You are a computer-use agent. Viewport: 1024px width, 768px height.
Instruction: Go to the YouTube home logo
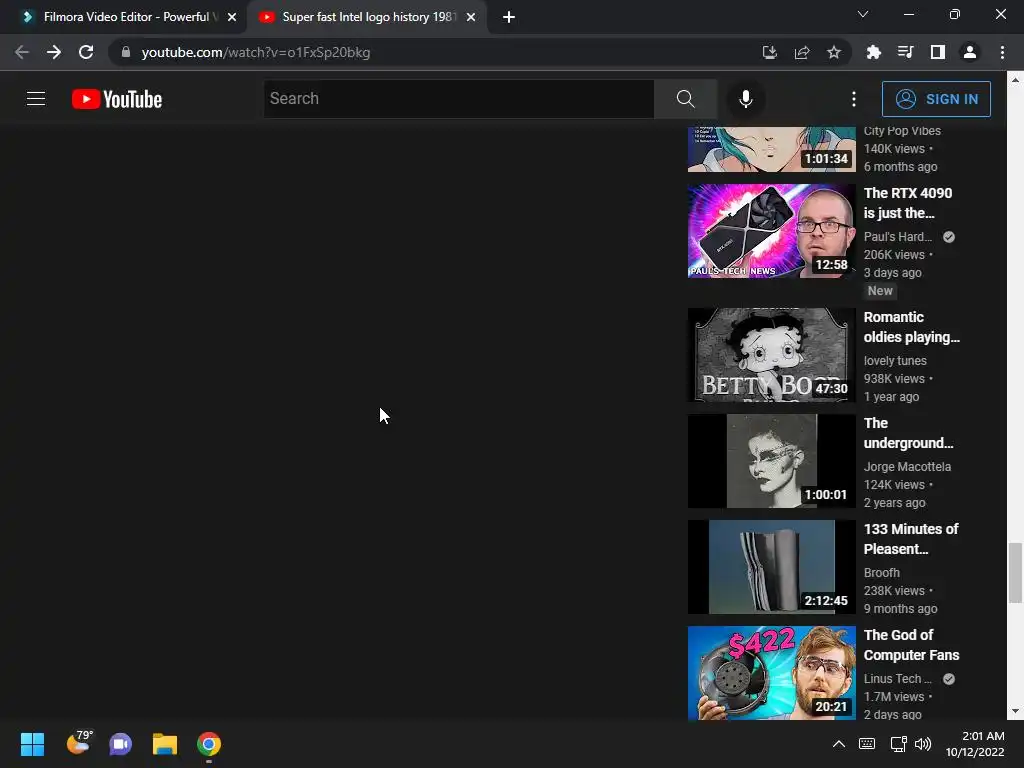click(x=117, y=99)
